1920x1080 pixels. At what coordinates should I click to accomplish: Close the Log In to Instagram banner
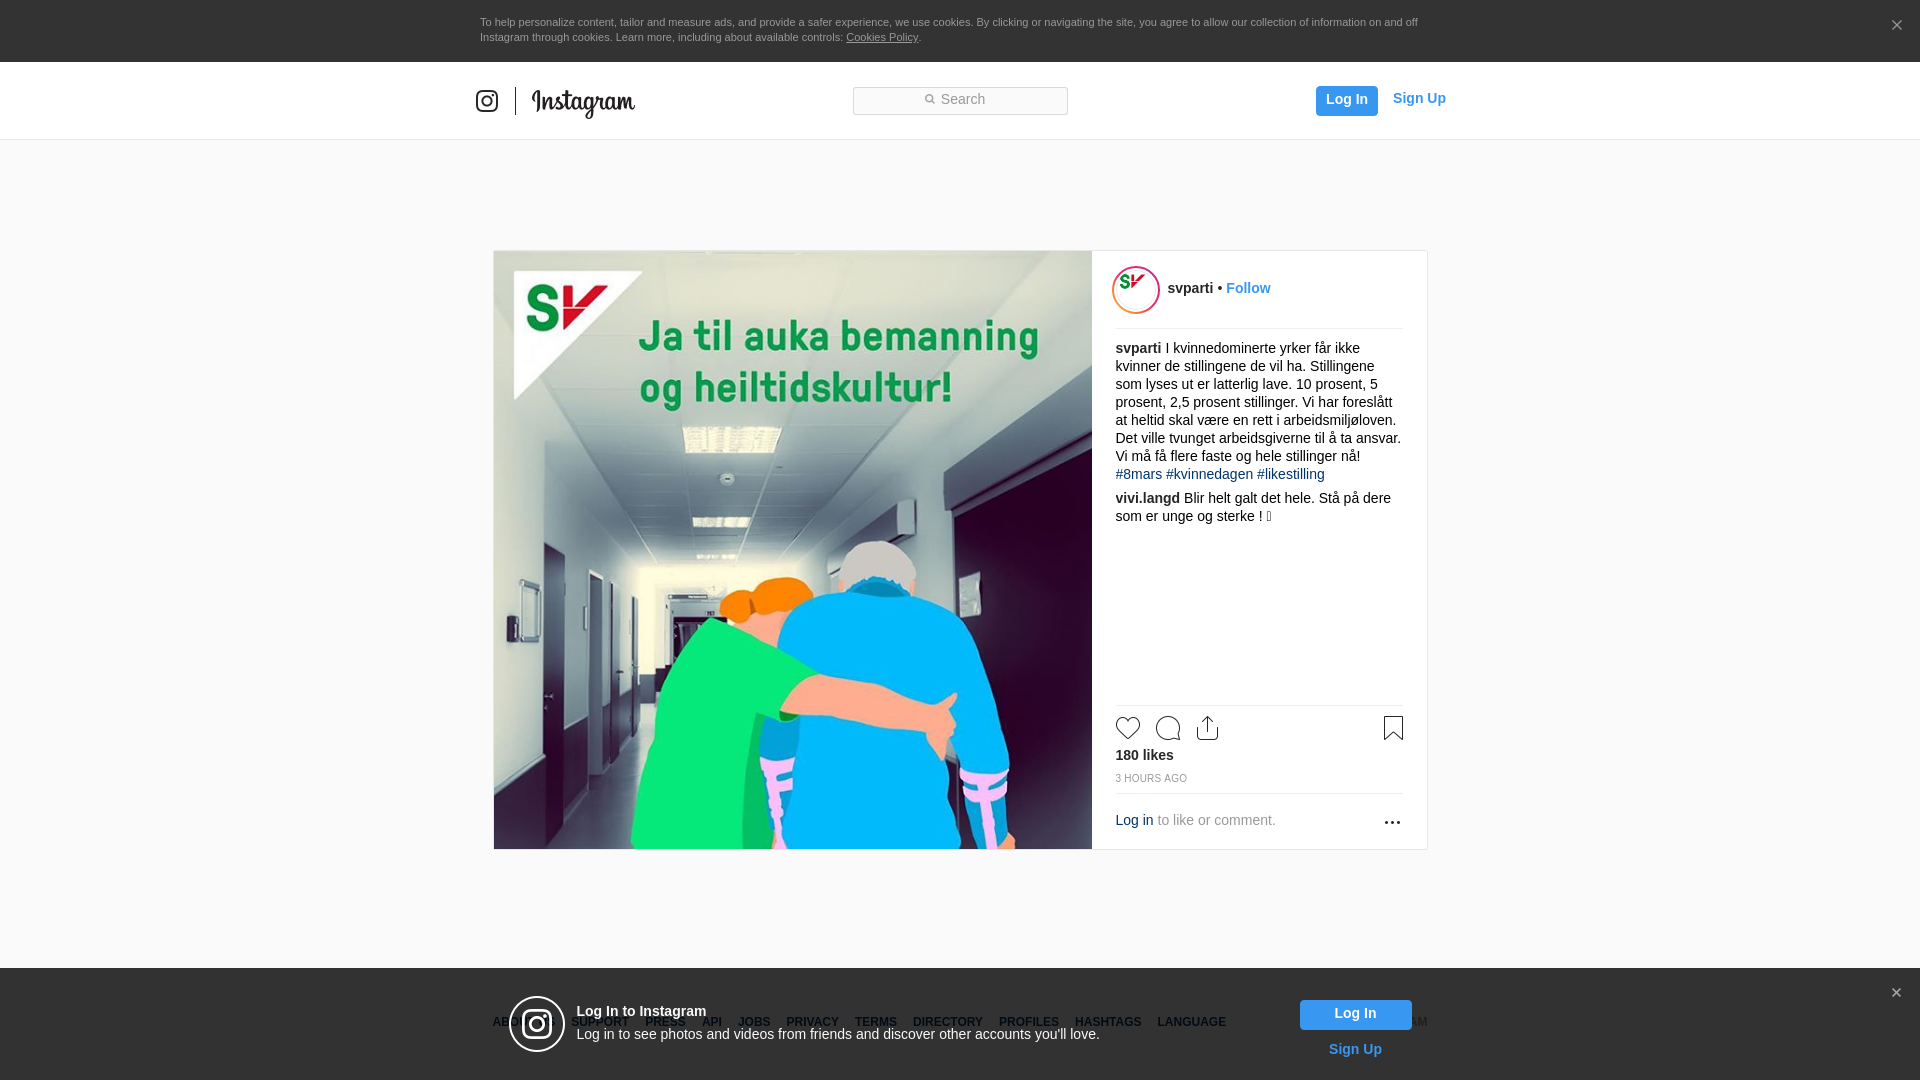tap(1896, 993)
